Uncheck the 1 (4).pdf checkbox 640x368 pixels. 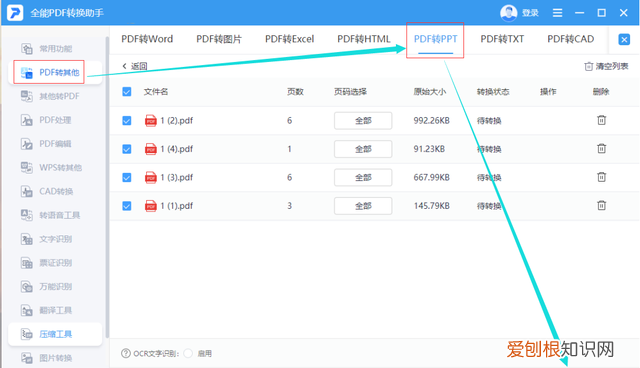pyautogui.click(x=127, y=149)
